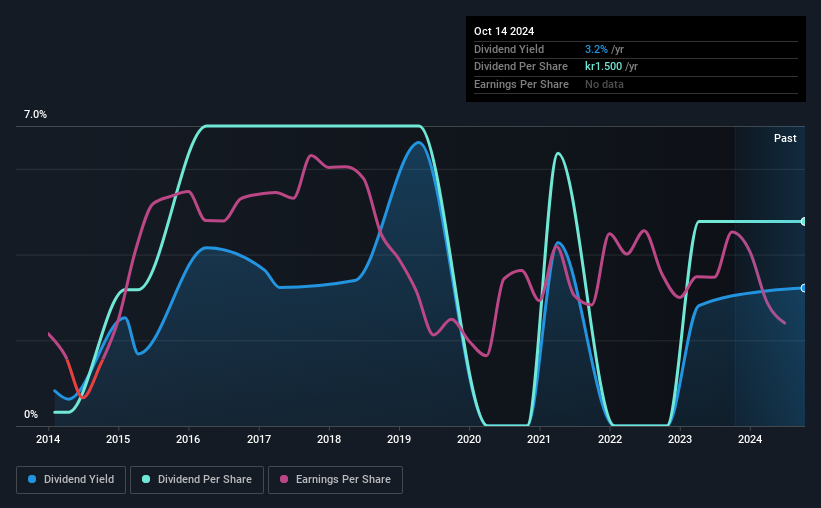Click the 2020 axis label
The width and height of the screenshot is (821, 508).
[x=469, y=439]
